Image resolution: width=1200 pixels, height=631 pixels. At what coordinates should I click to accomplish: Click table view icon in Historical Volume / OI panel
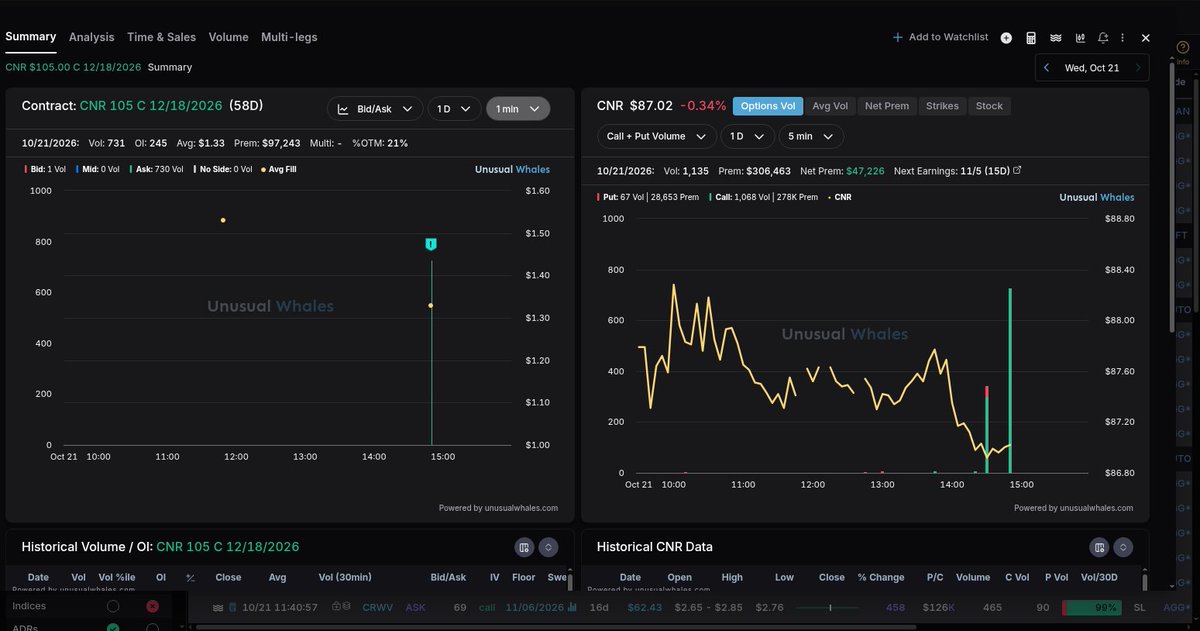523,547
